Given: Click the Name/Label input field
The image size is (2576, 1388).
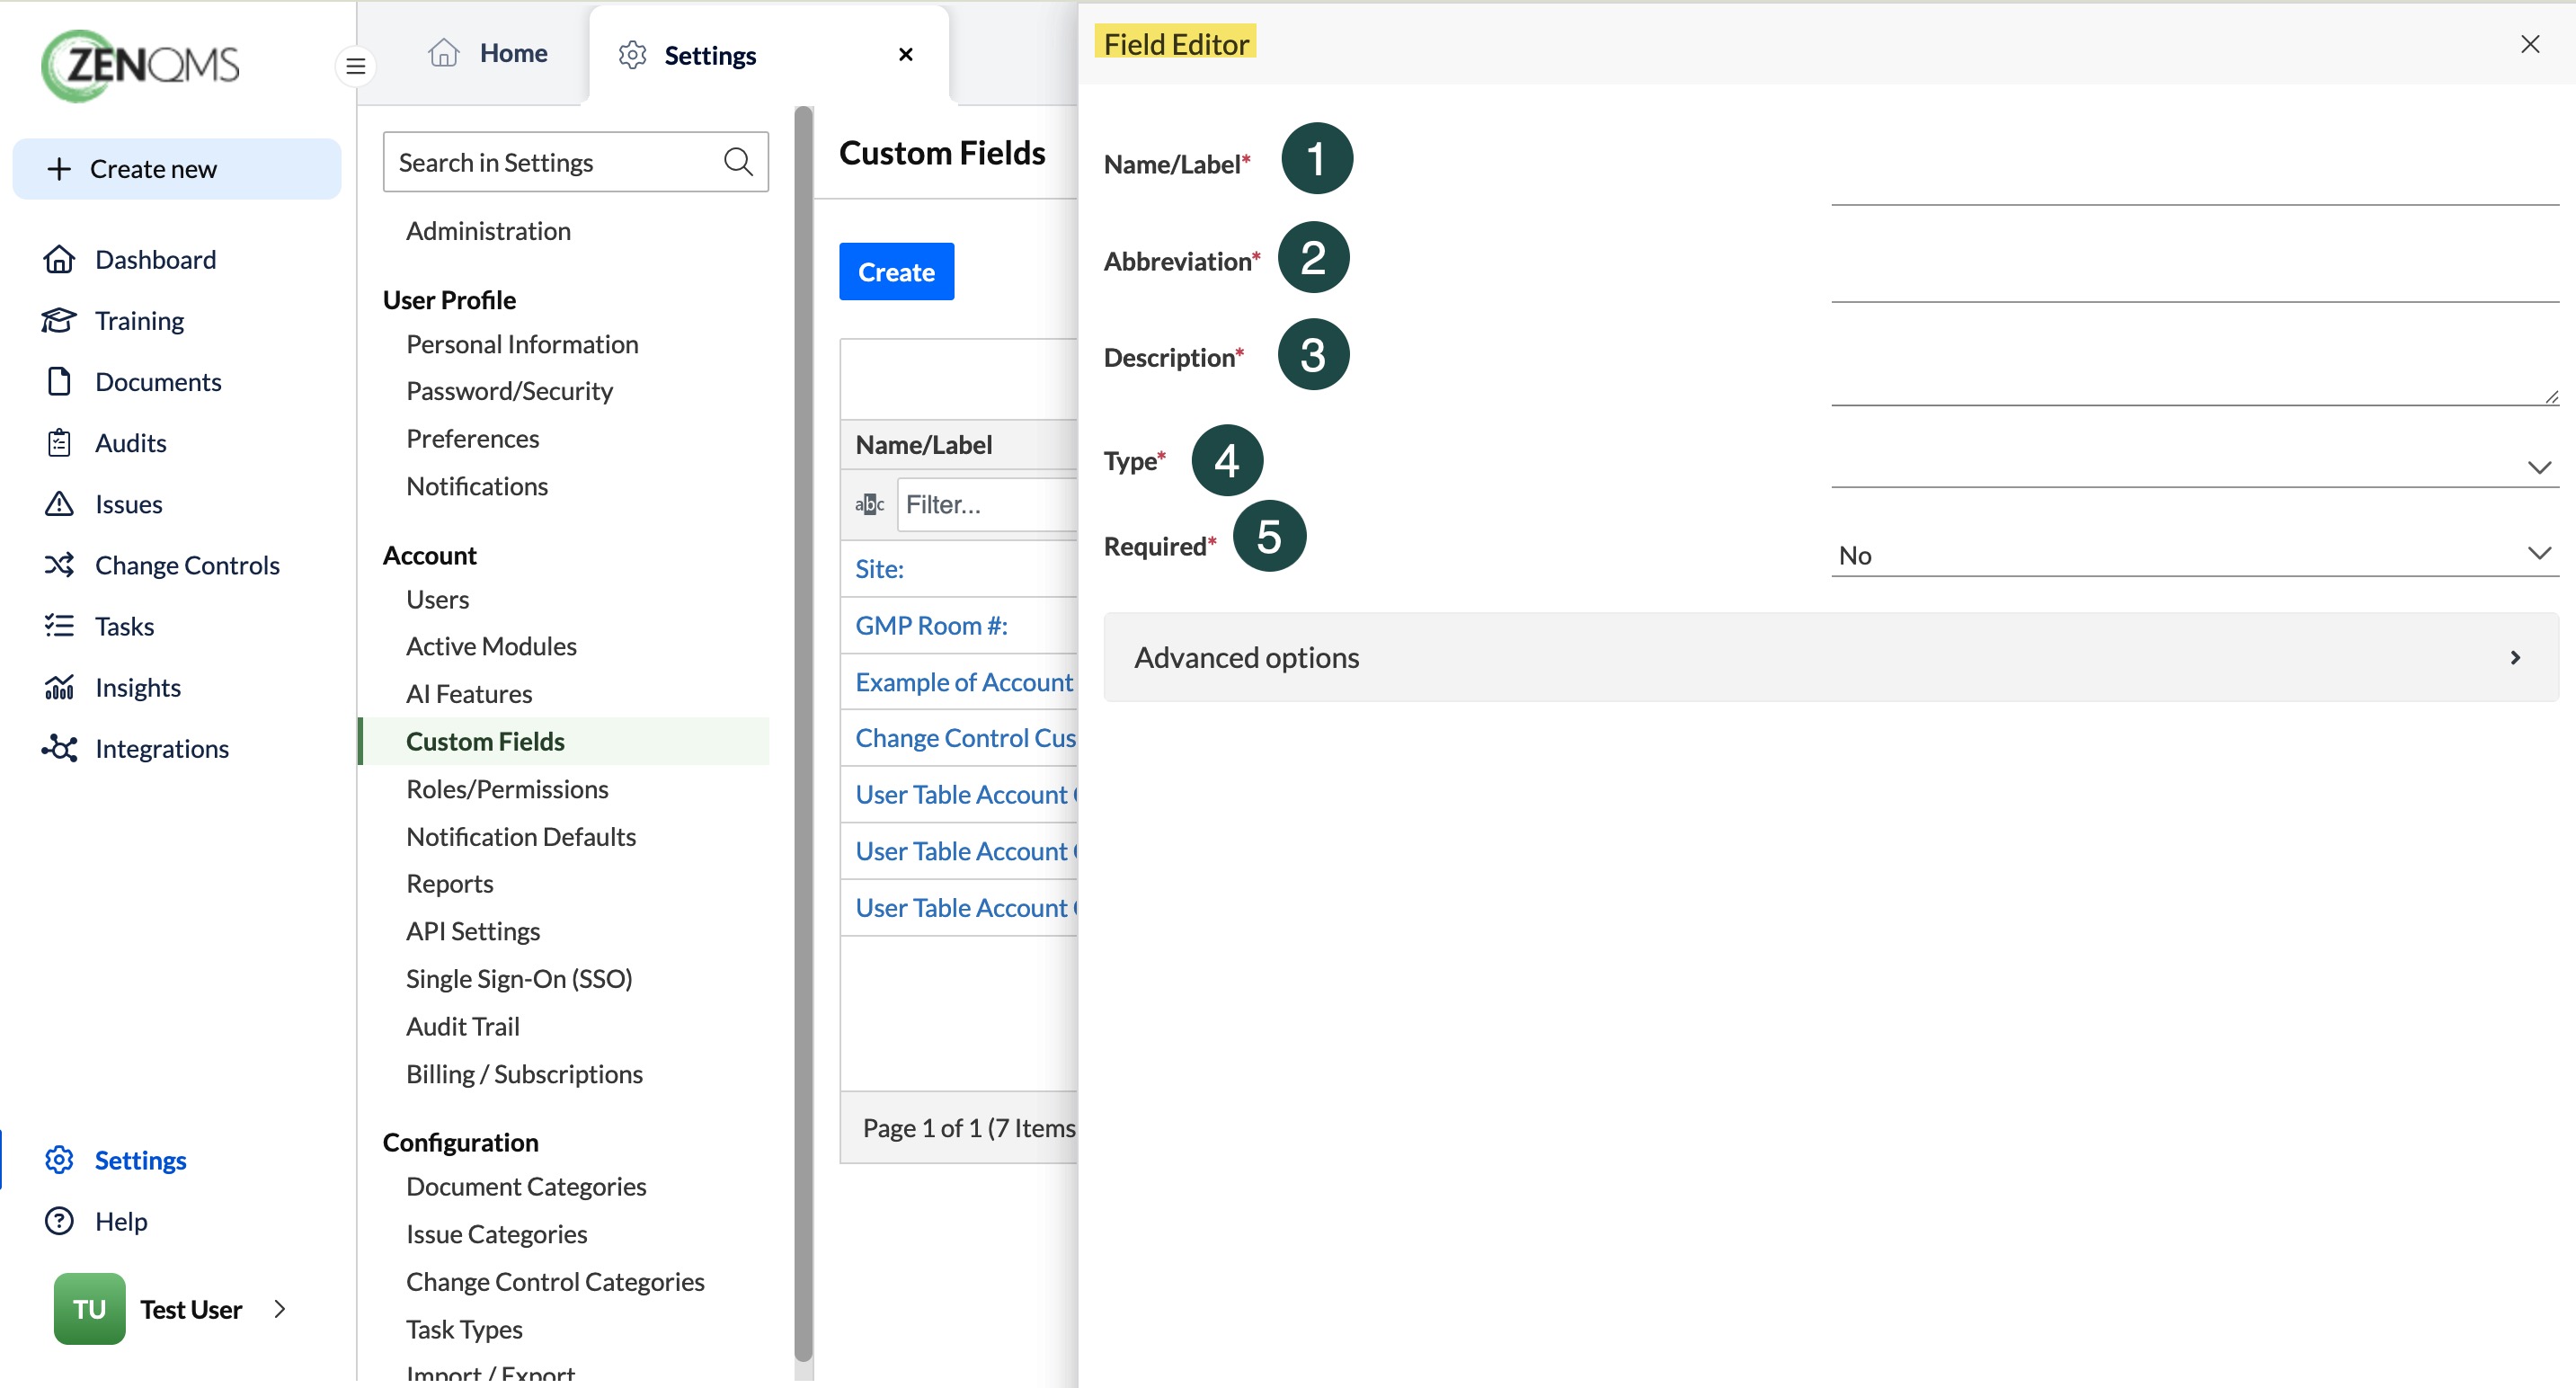Looking at the screenshot, I should pos(2194,180).
